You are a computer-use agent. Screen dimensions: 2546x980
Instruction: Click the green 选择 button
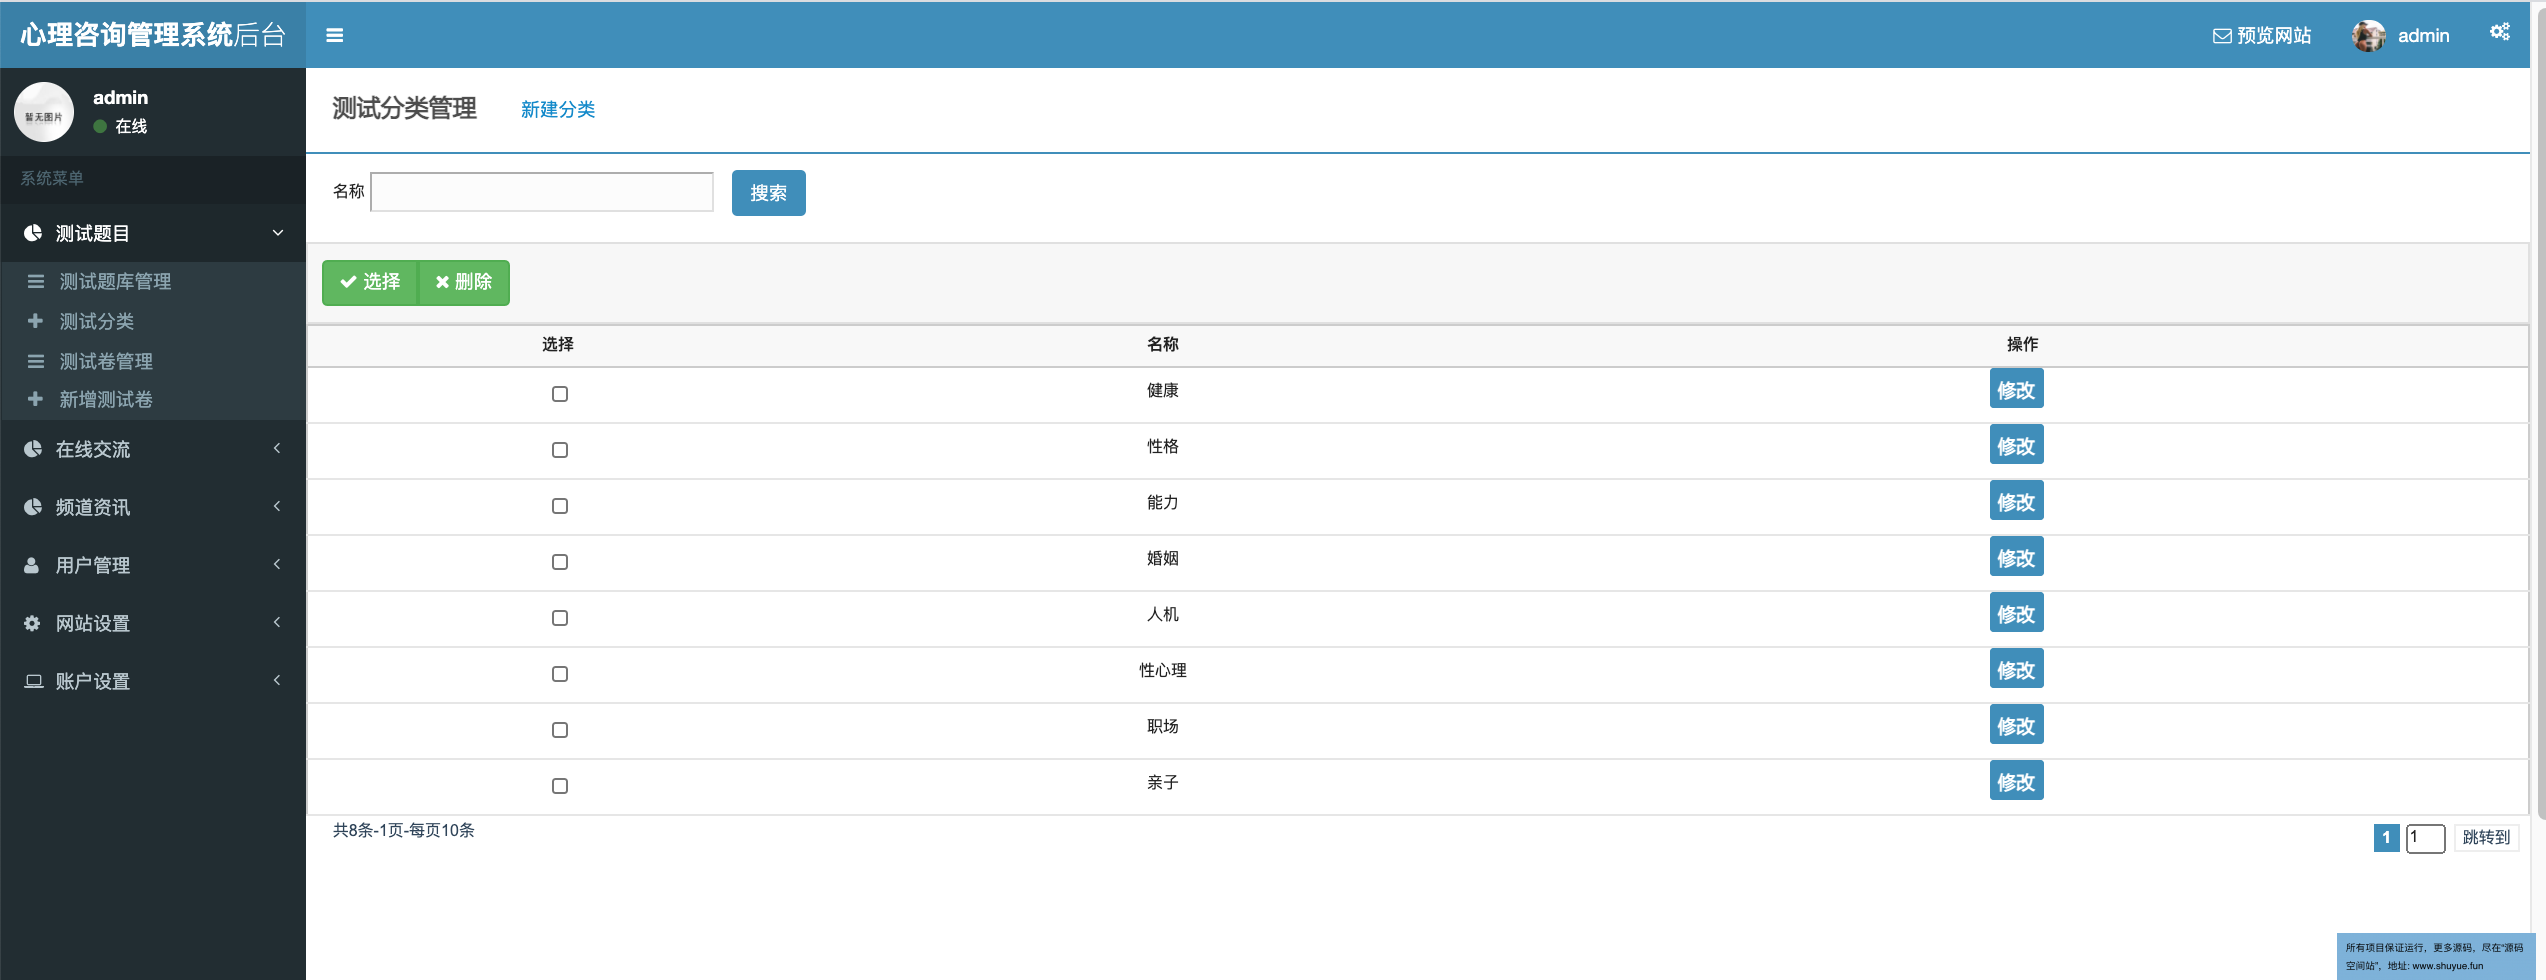click(x=369, y=283)
